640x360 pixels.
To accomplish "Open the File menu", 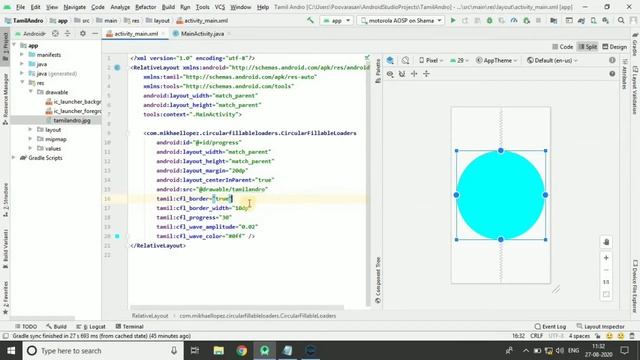I will click(20, 7).
